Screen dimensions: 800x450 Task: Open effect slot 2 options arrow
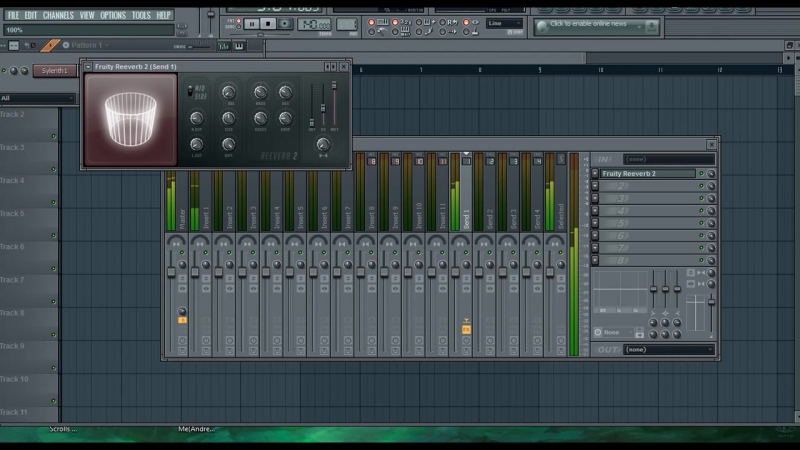pos(595,186)
